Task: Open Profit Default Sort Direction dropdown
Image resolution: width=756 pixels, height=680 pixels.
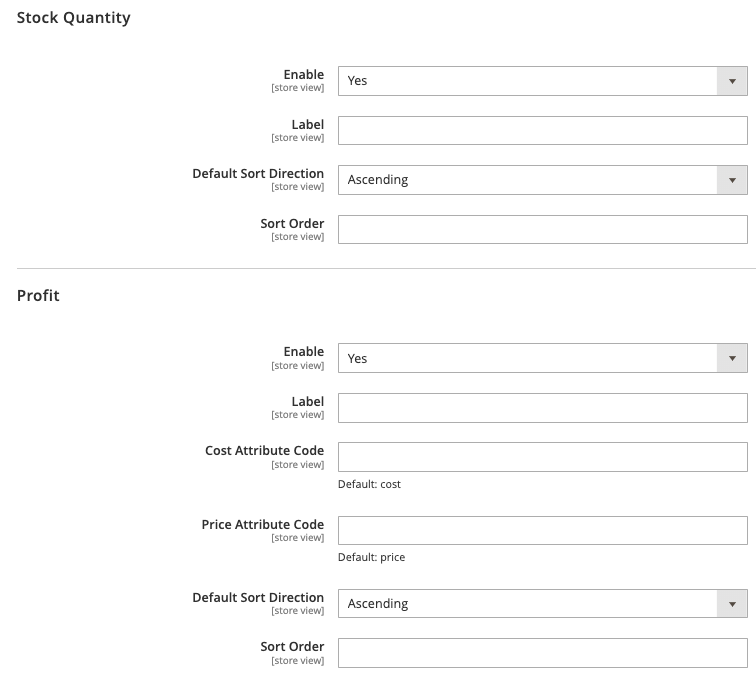Action: (x=542, y=603)
